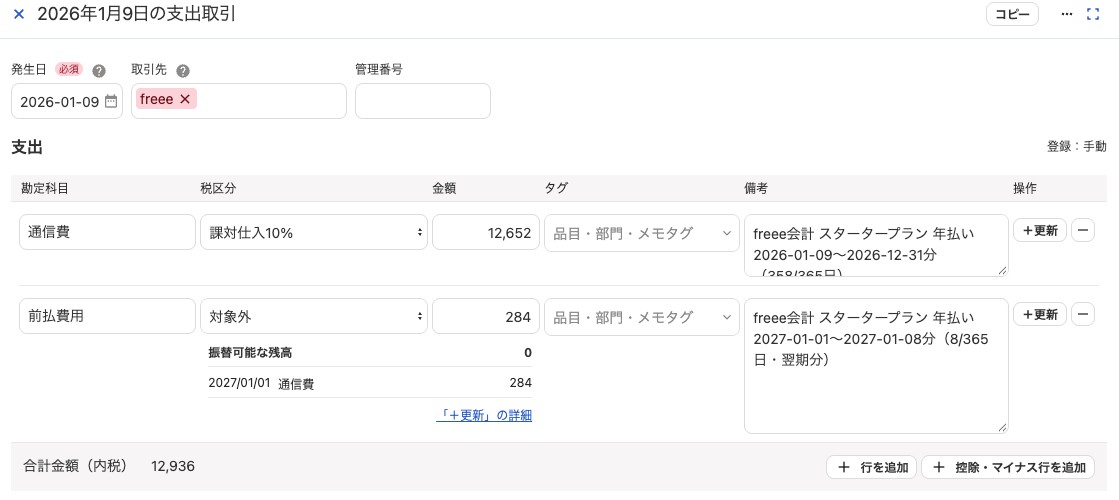Click the 合計金額（内税） label
Viewport: 1119px width, 500px height.
tap(76, 466)
